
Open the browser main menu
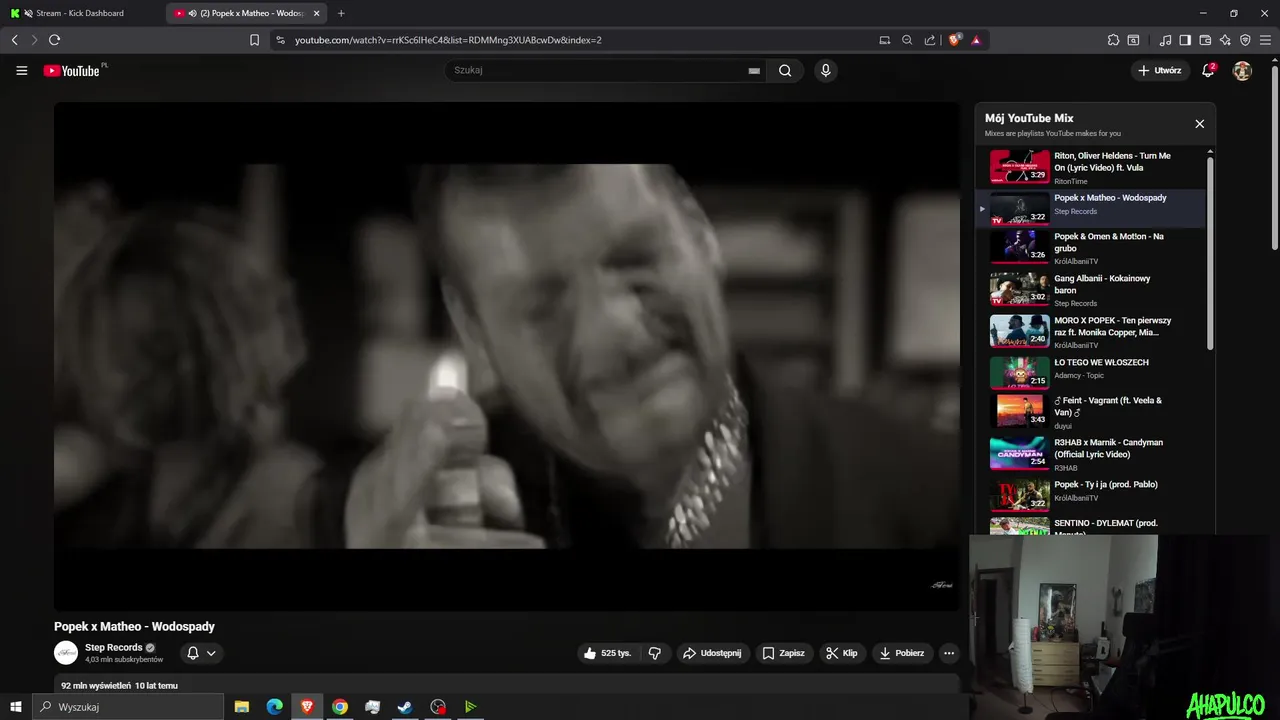(x=1265, y=40)
